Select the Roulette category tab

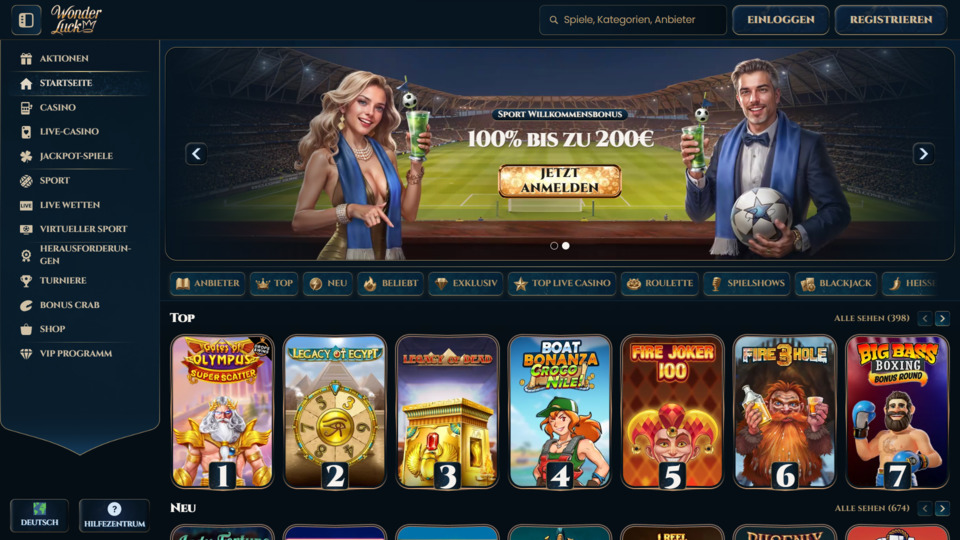[660, 283]
